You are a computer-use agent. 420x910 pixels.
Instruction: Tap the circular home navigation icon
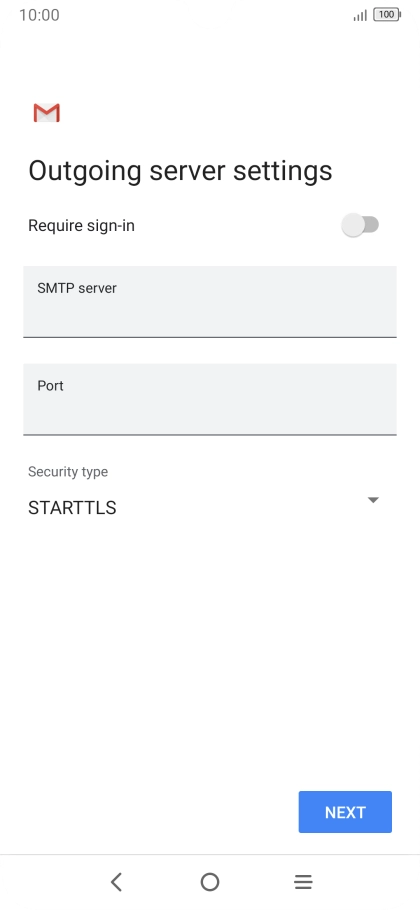tap(210, 882)
